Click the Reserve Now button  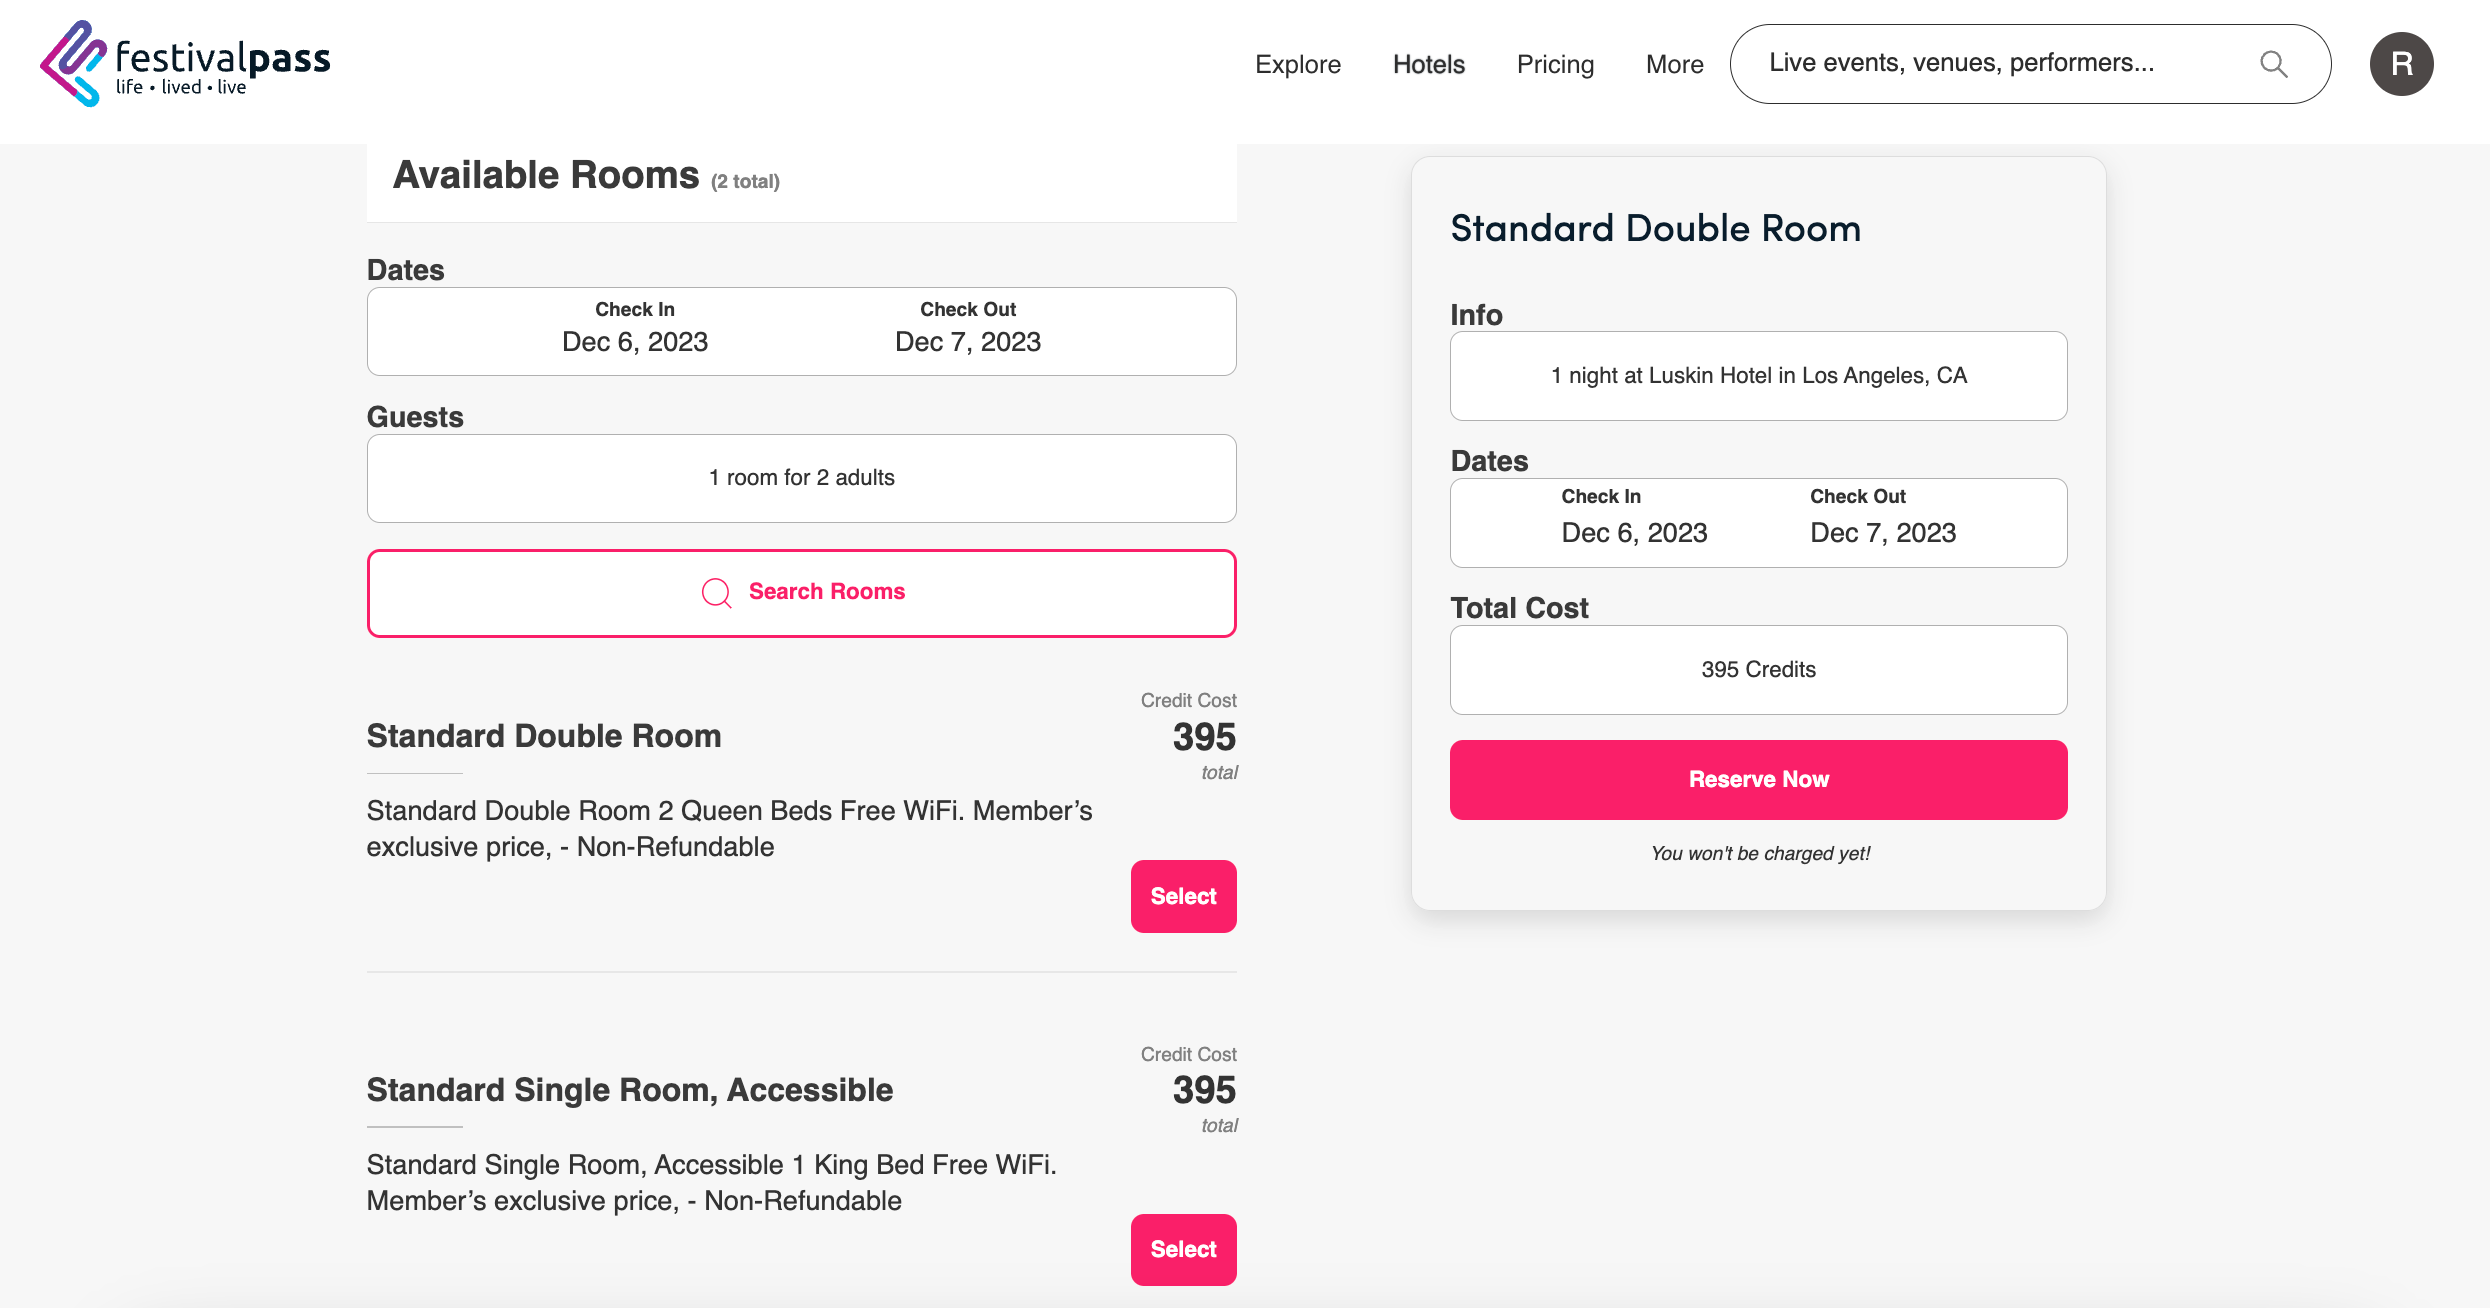[1758, 779]
